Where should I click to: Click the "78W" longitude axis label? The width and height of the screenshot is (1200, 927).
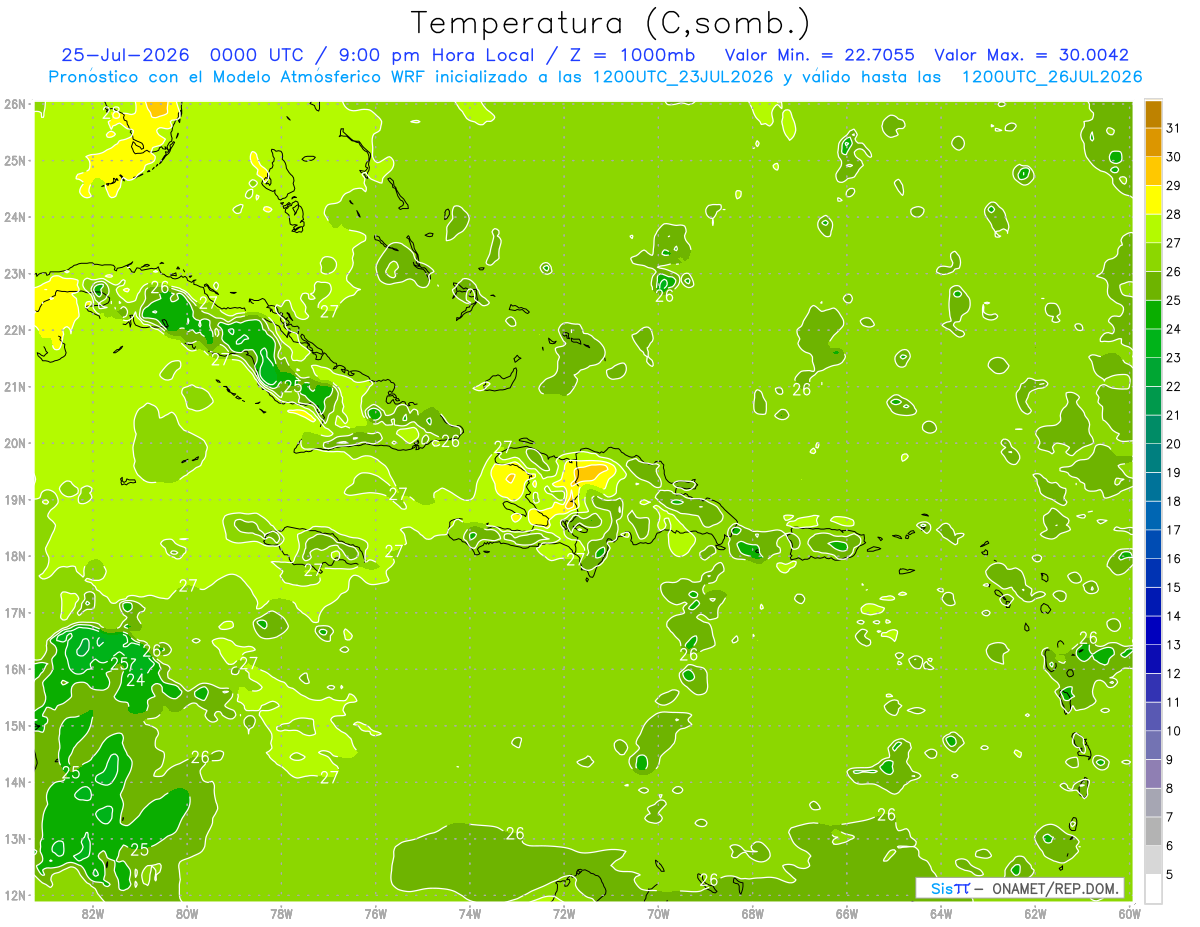coord(281,913)
